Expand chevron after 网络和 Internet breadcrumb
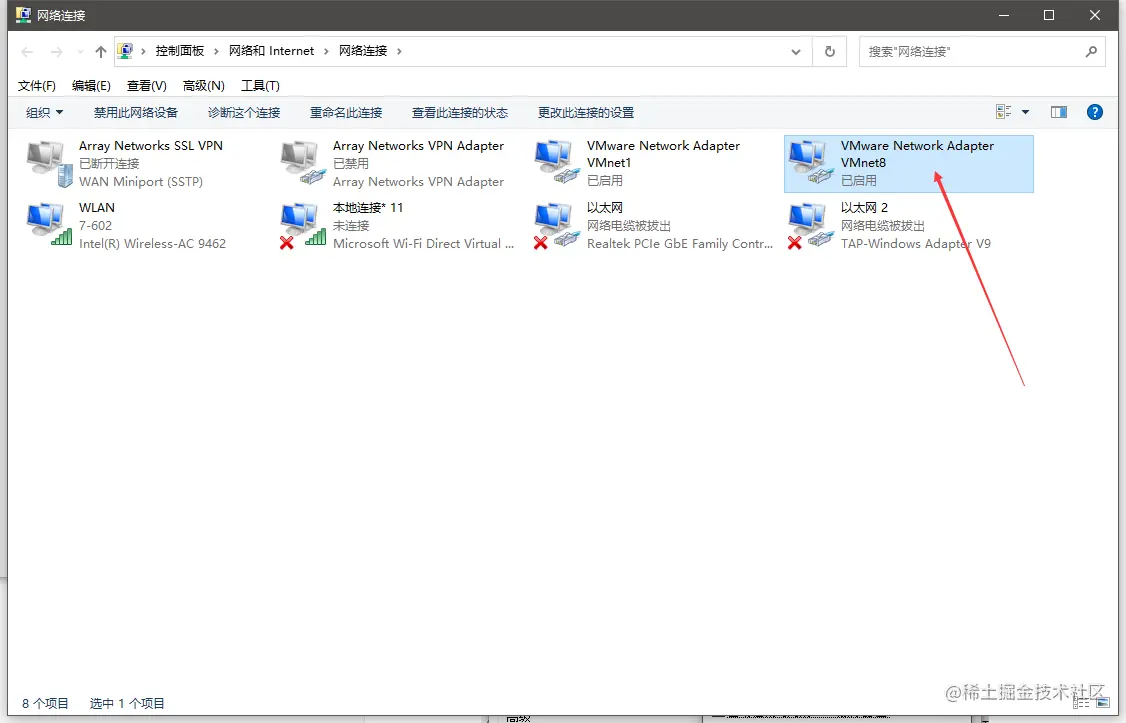The height and width of the screenshot is (723, 1126). [326, 51]
